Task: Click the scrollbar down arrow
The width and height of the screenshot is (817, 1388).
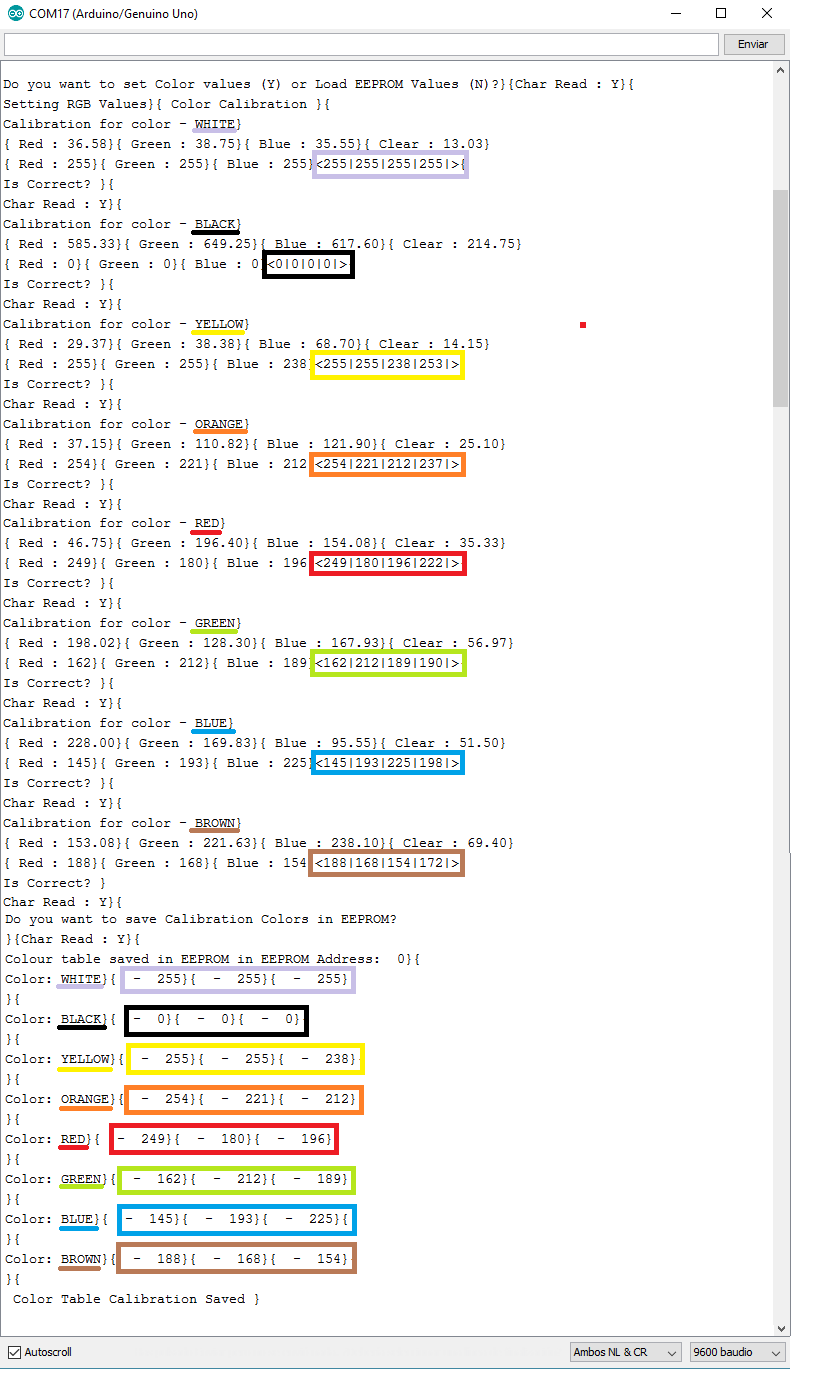Action: tap(781, 1328)
